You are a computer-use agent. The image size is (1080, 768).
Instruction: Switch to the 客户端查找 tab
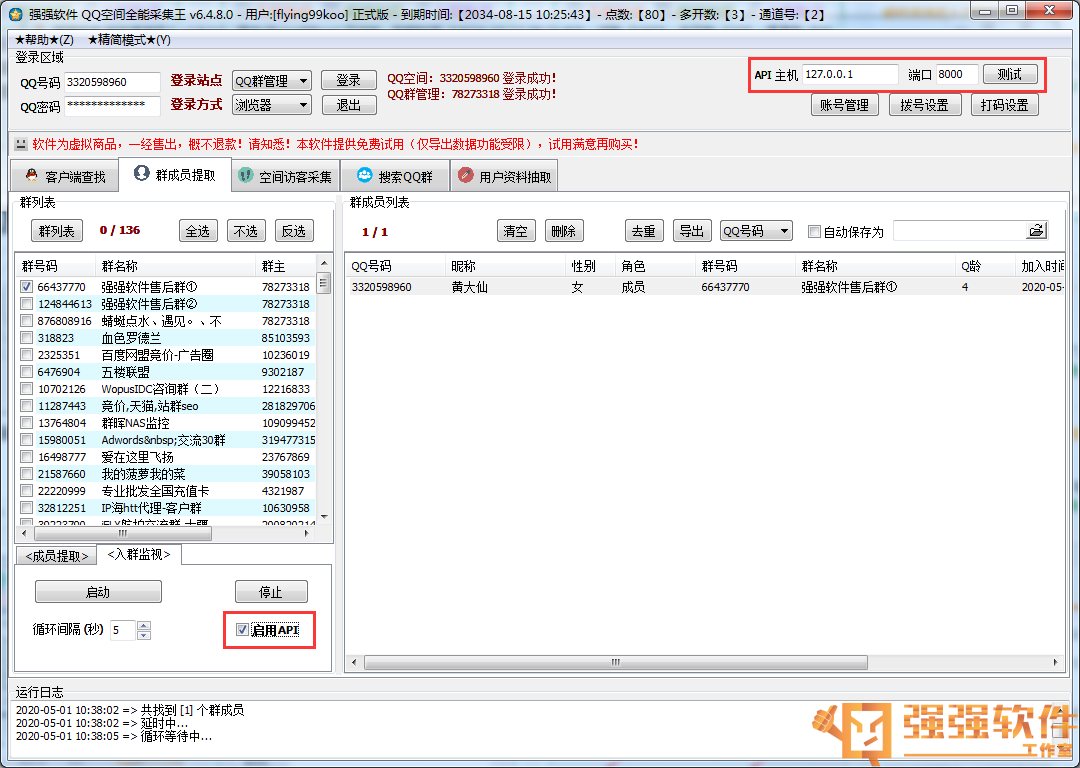[65, 176]
